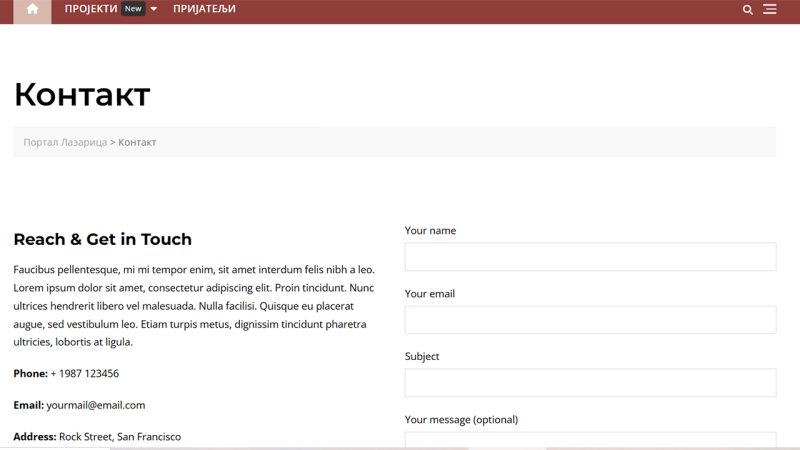Click the phone number + 1987 123456
The height and width of the screenshot is (450, 800).
pyautogui.click(x=84, y=374)
